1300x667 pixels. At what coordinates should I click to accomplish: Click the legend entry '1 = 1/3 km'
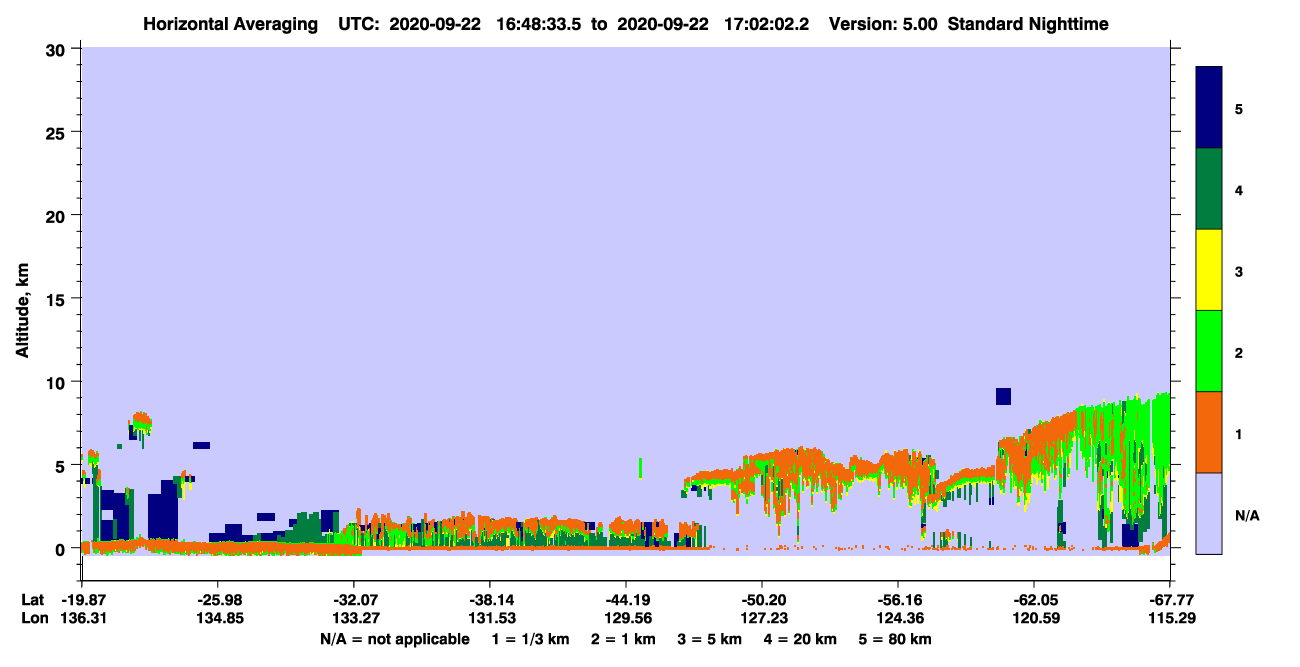tap(530, 639)
